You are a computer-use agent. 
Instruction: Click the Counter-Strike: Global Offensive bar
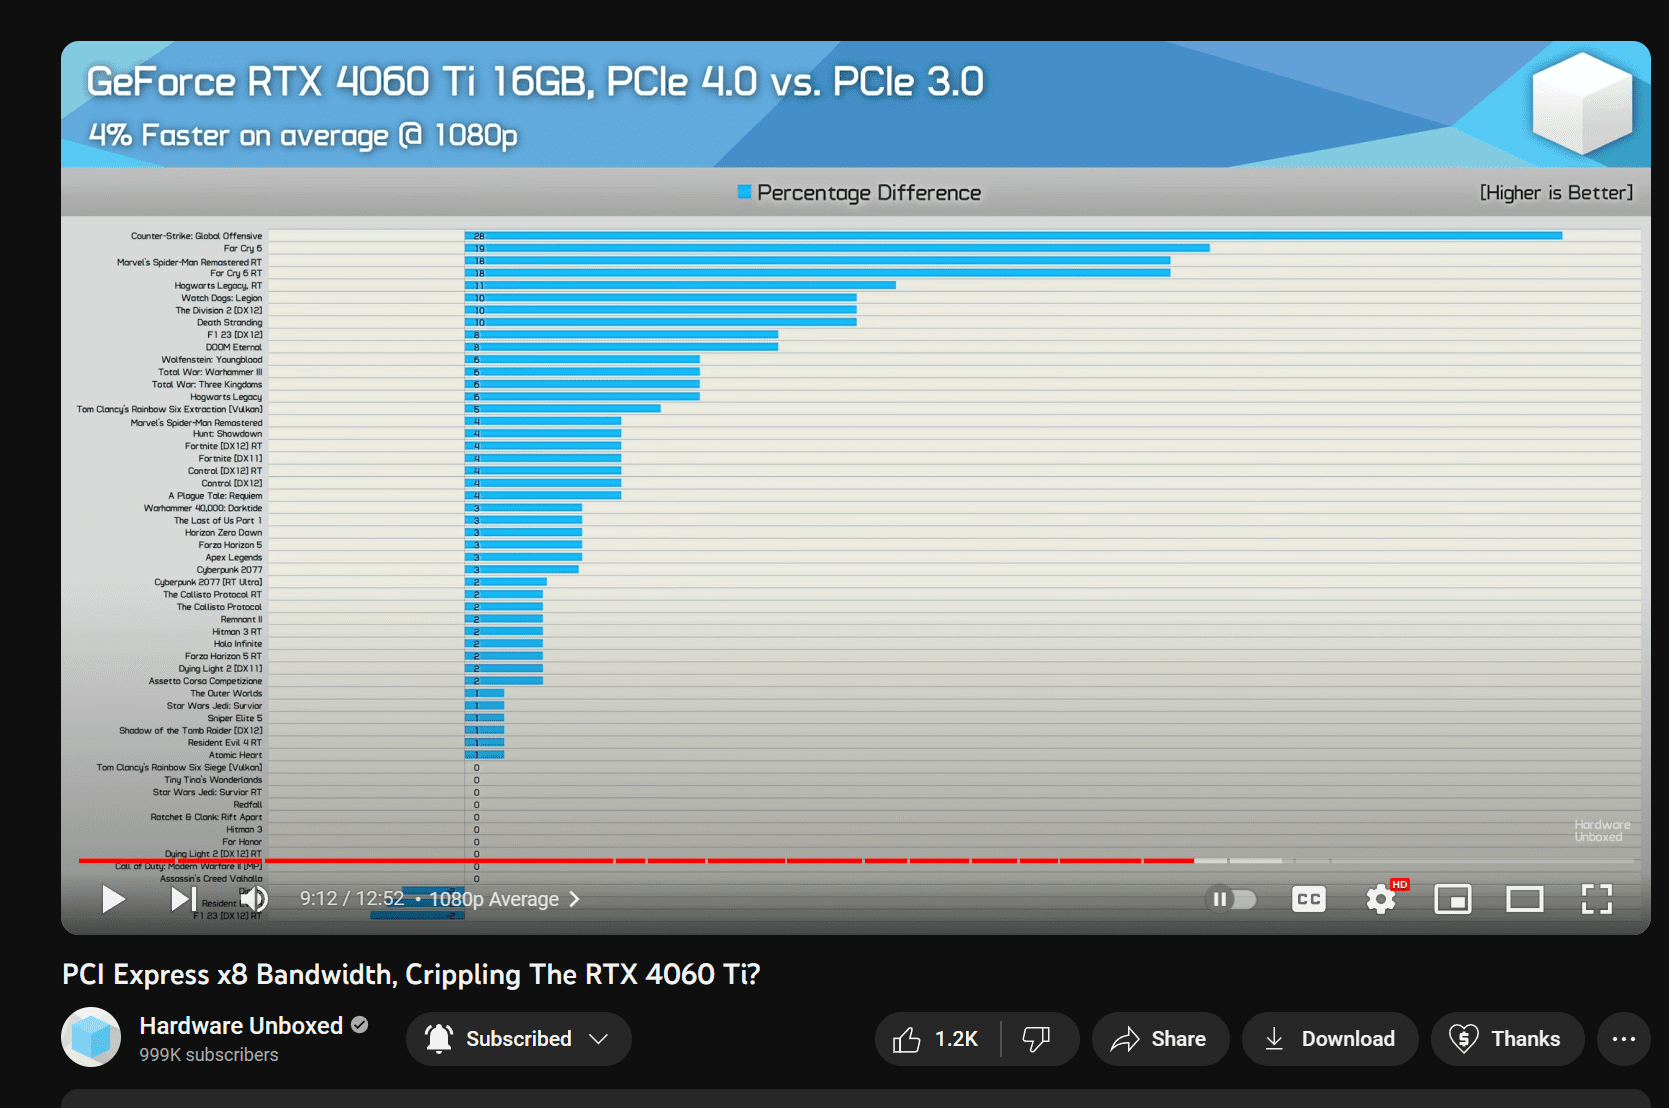tap(1013, 236)
